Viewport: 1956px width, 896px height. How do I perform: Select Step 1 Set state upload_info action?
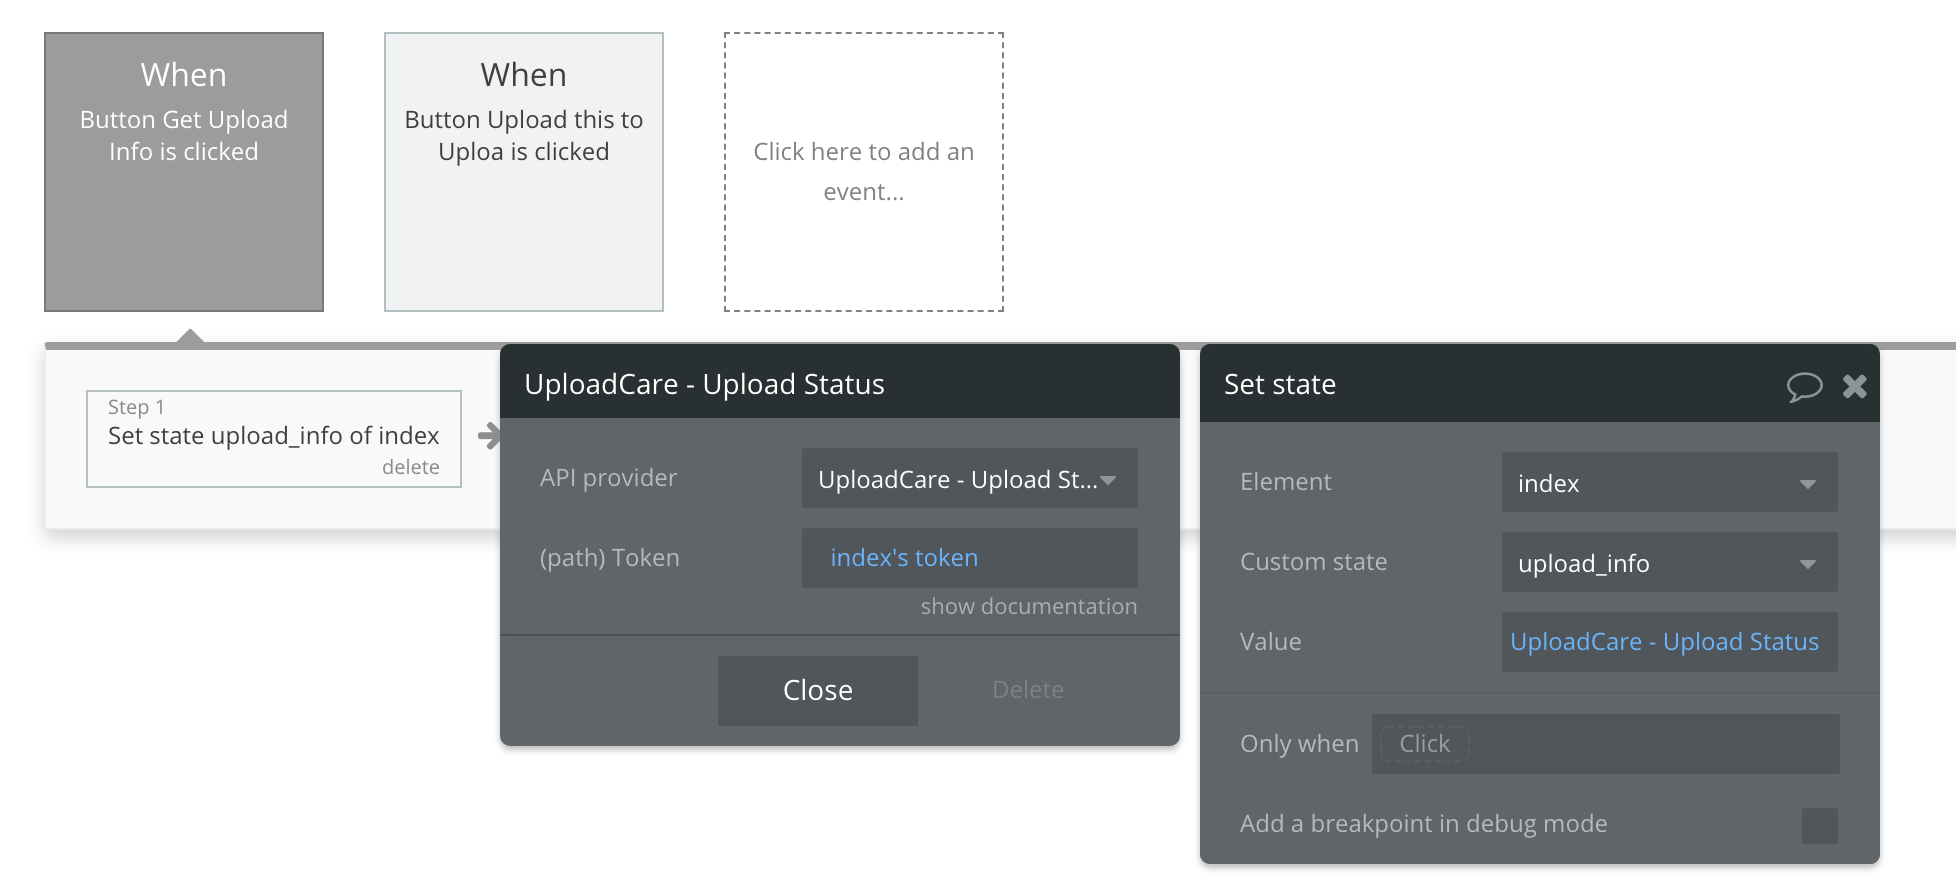coord(273,436)
